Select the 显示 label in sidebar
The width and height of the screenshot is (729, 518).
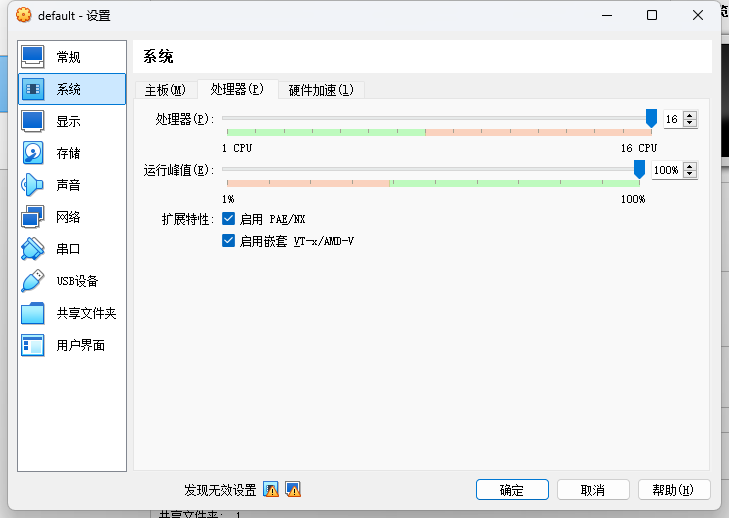(x=68, y=121)
